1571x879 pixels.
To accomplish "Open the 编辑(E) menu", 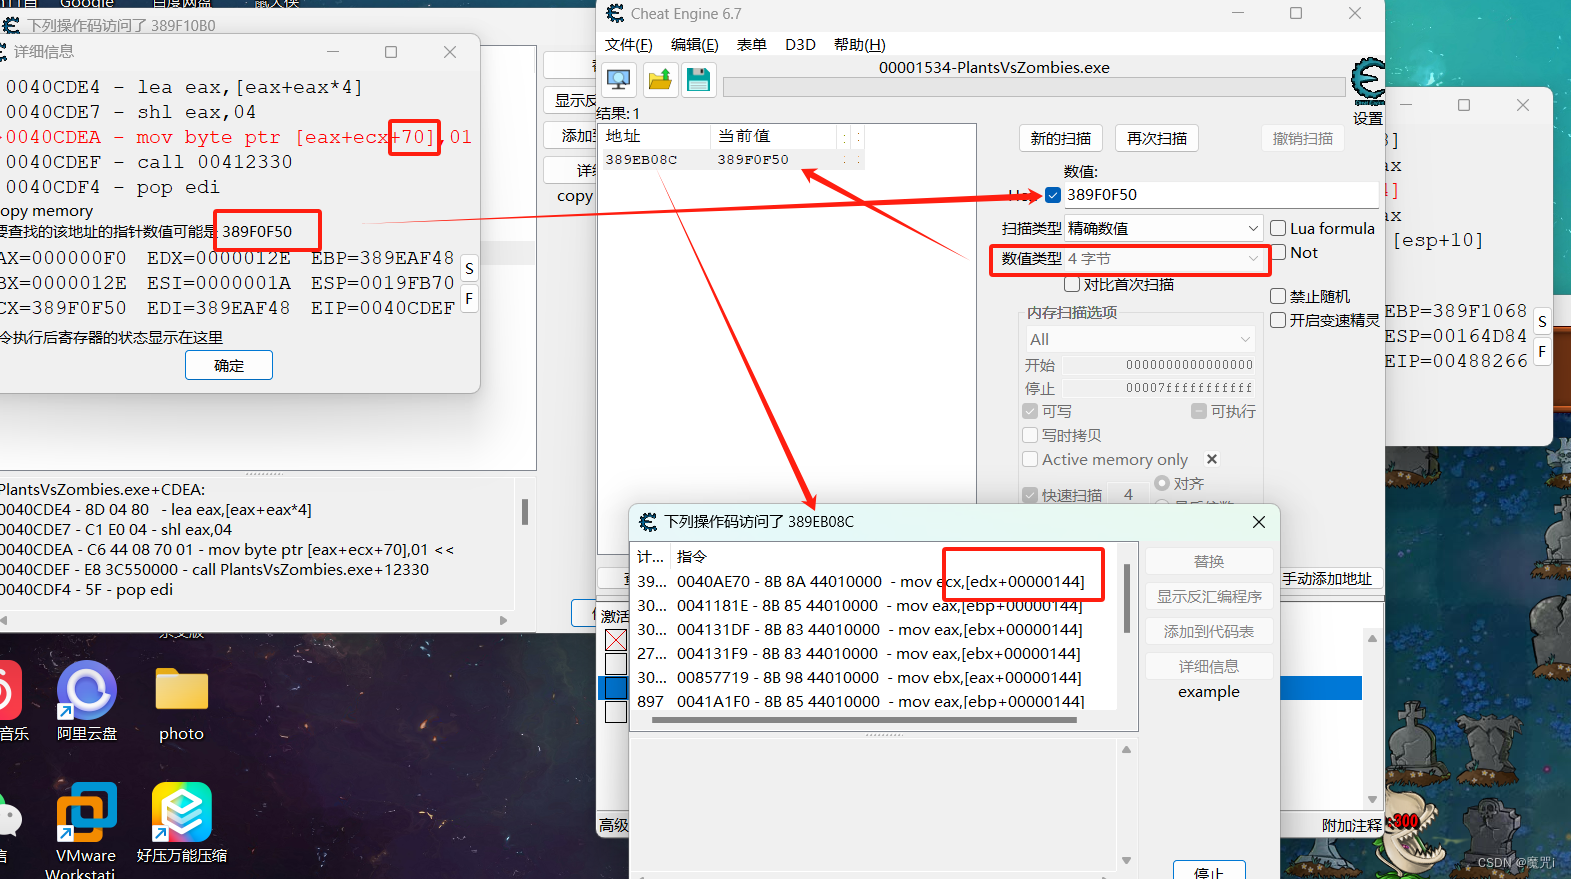I will tap(695, 45).
